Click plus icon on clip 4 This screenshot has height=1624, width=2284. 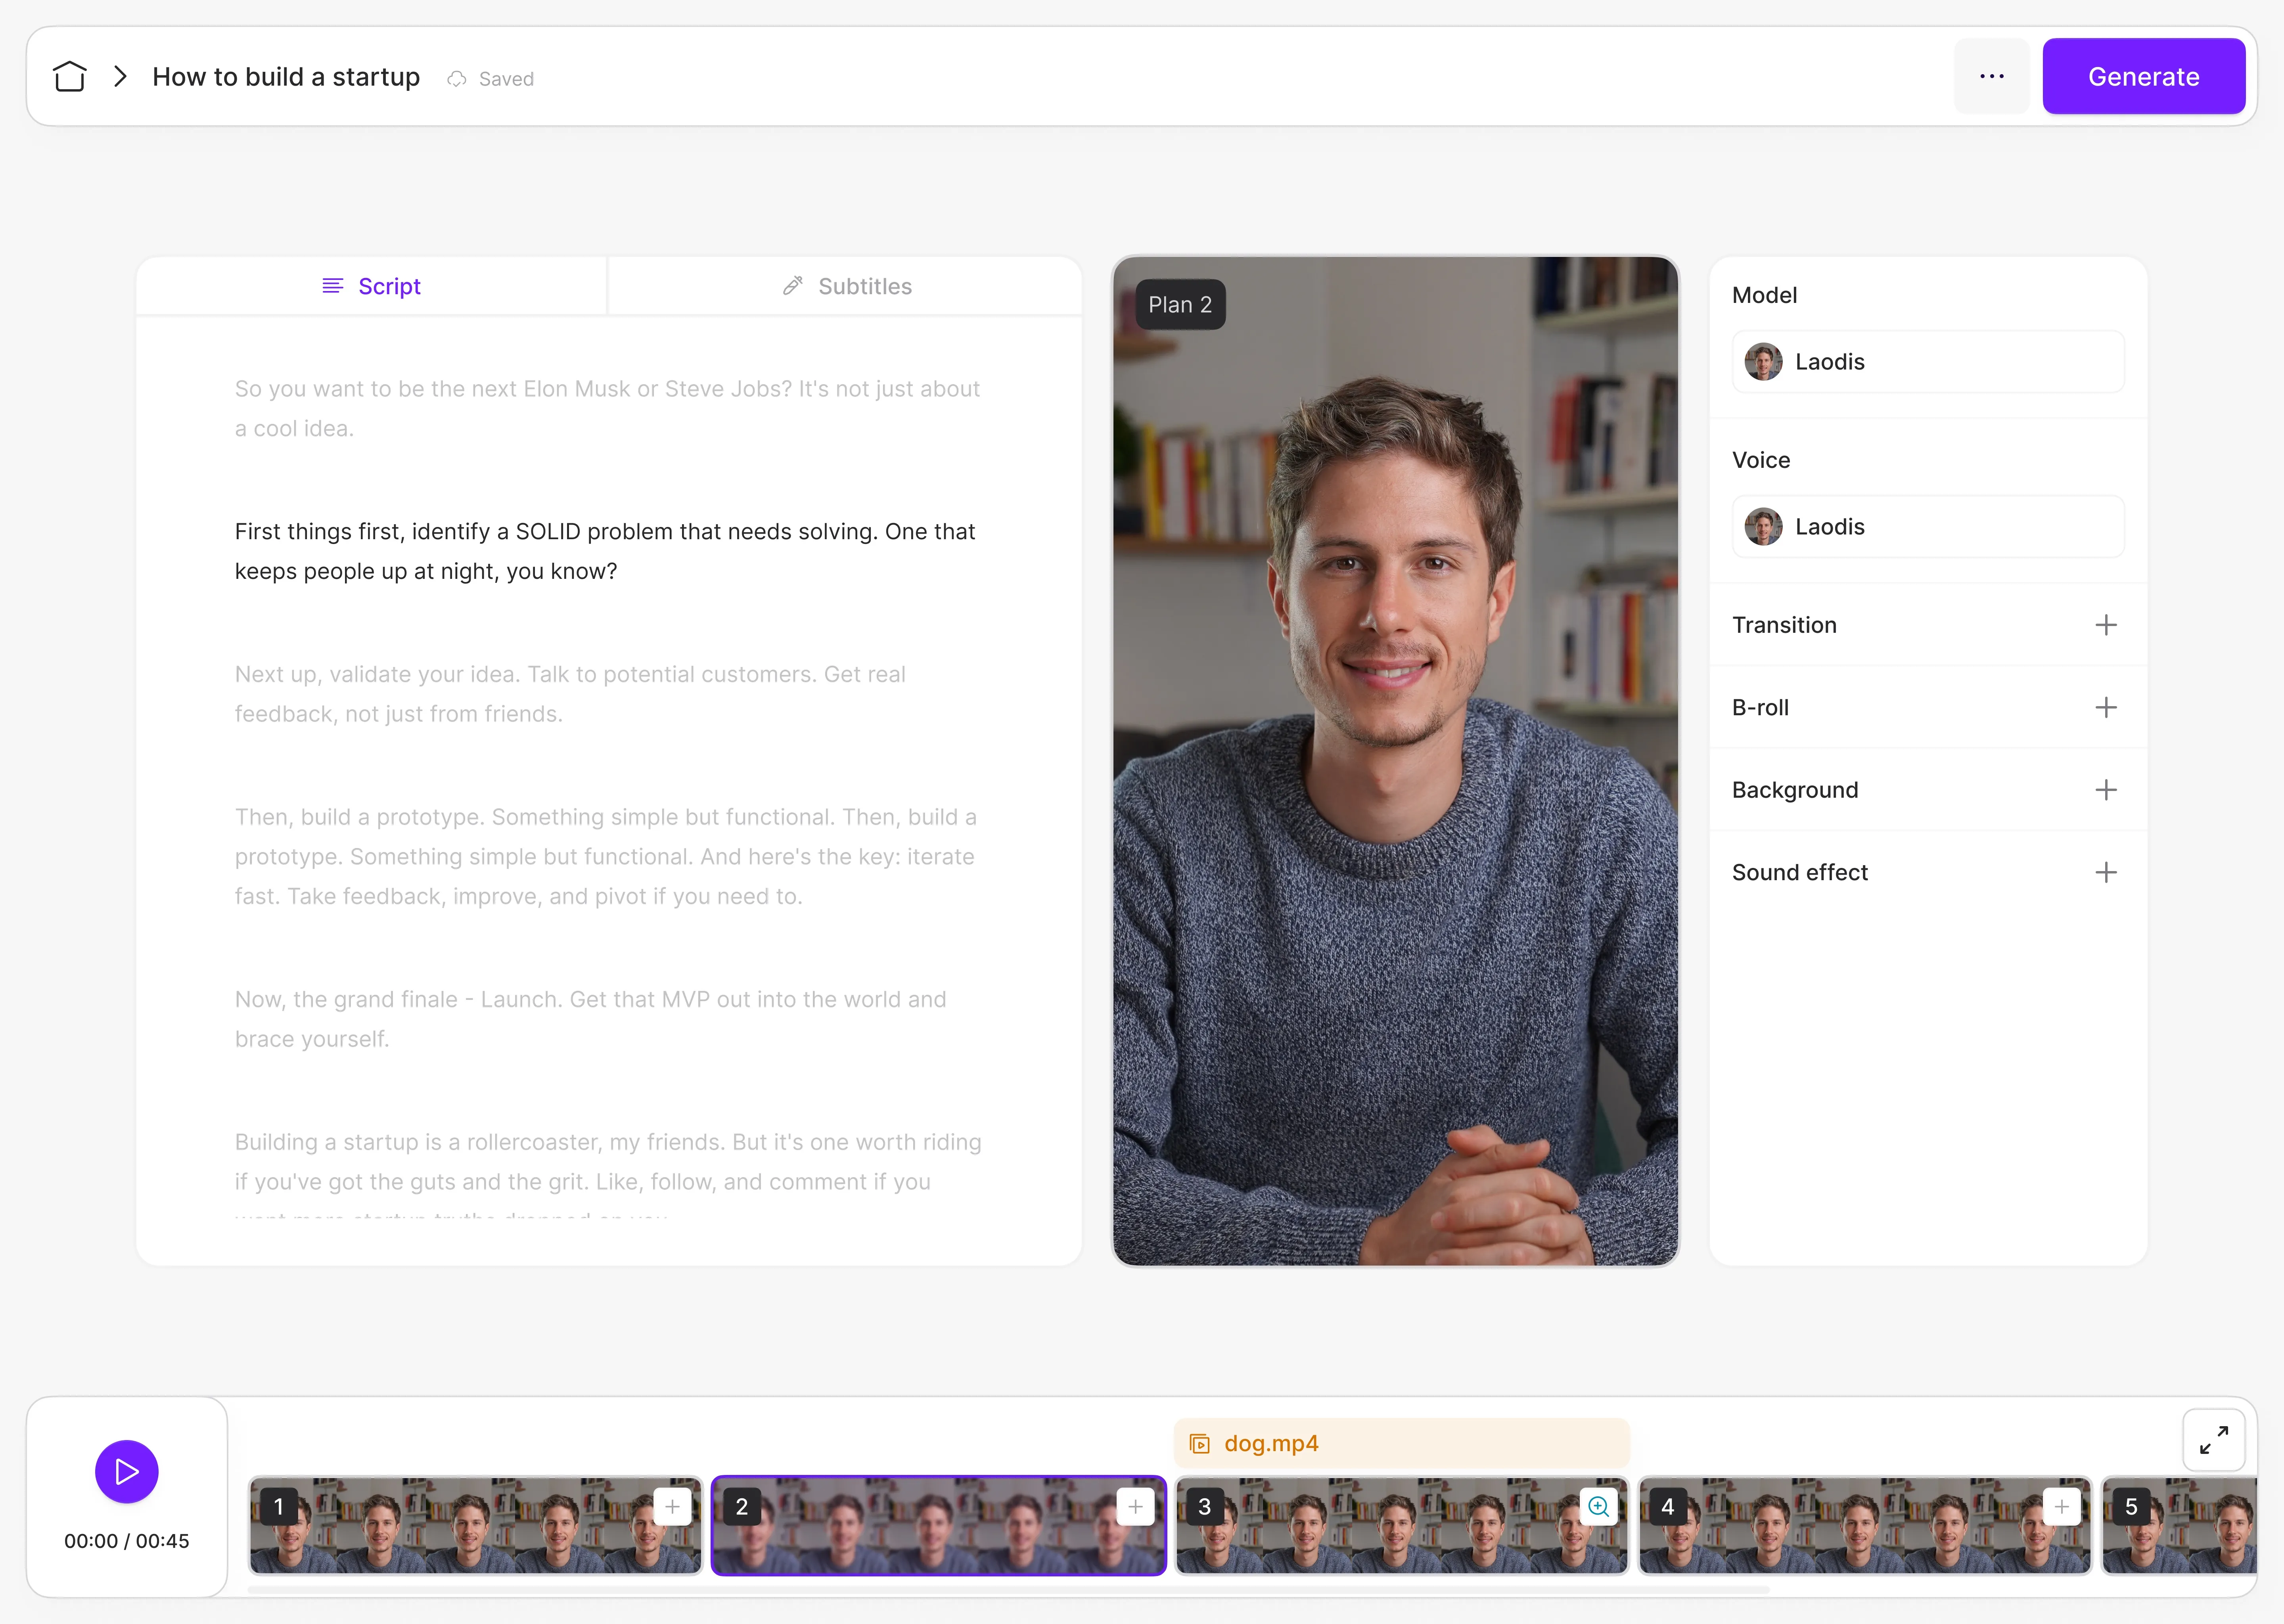pos(2061,1507)
